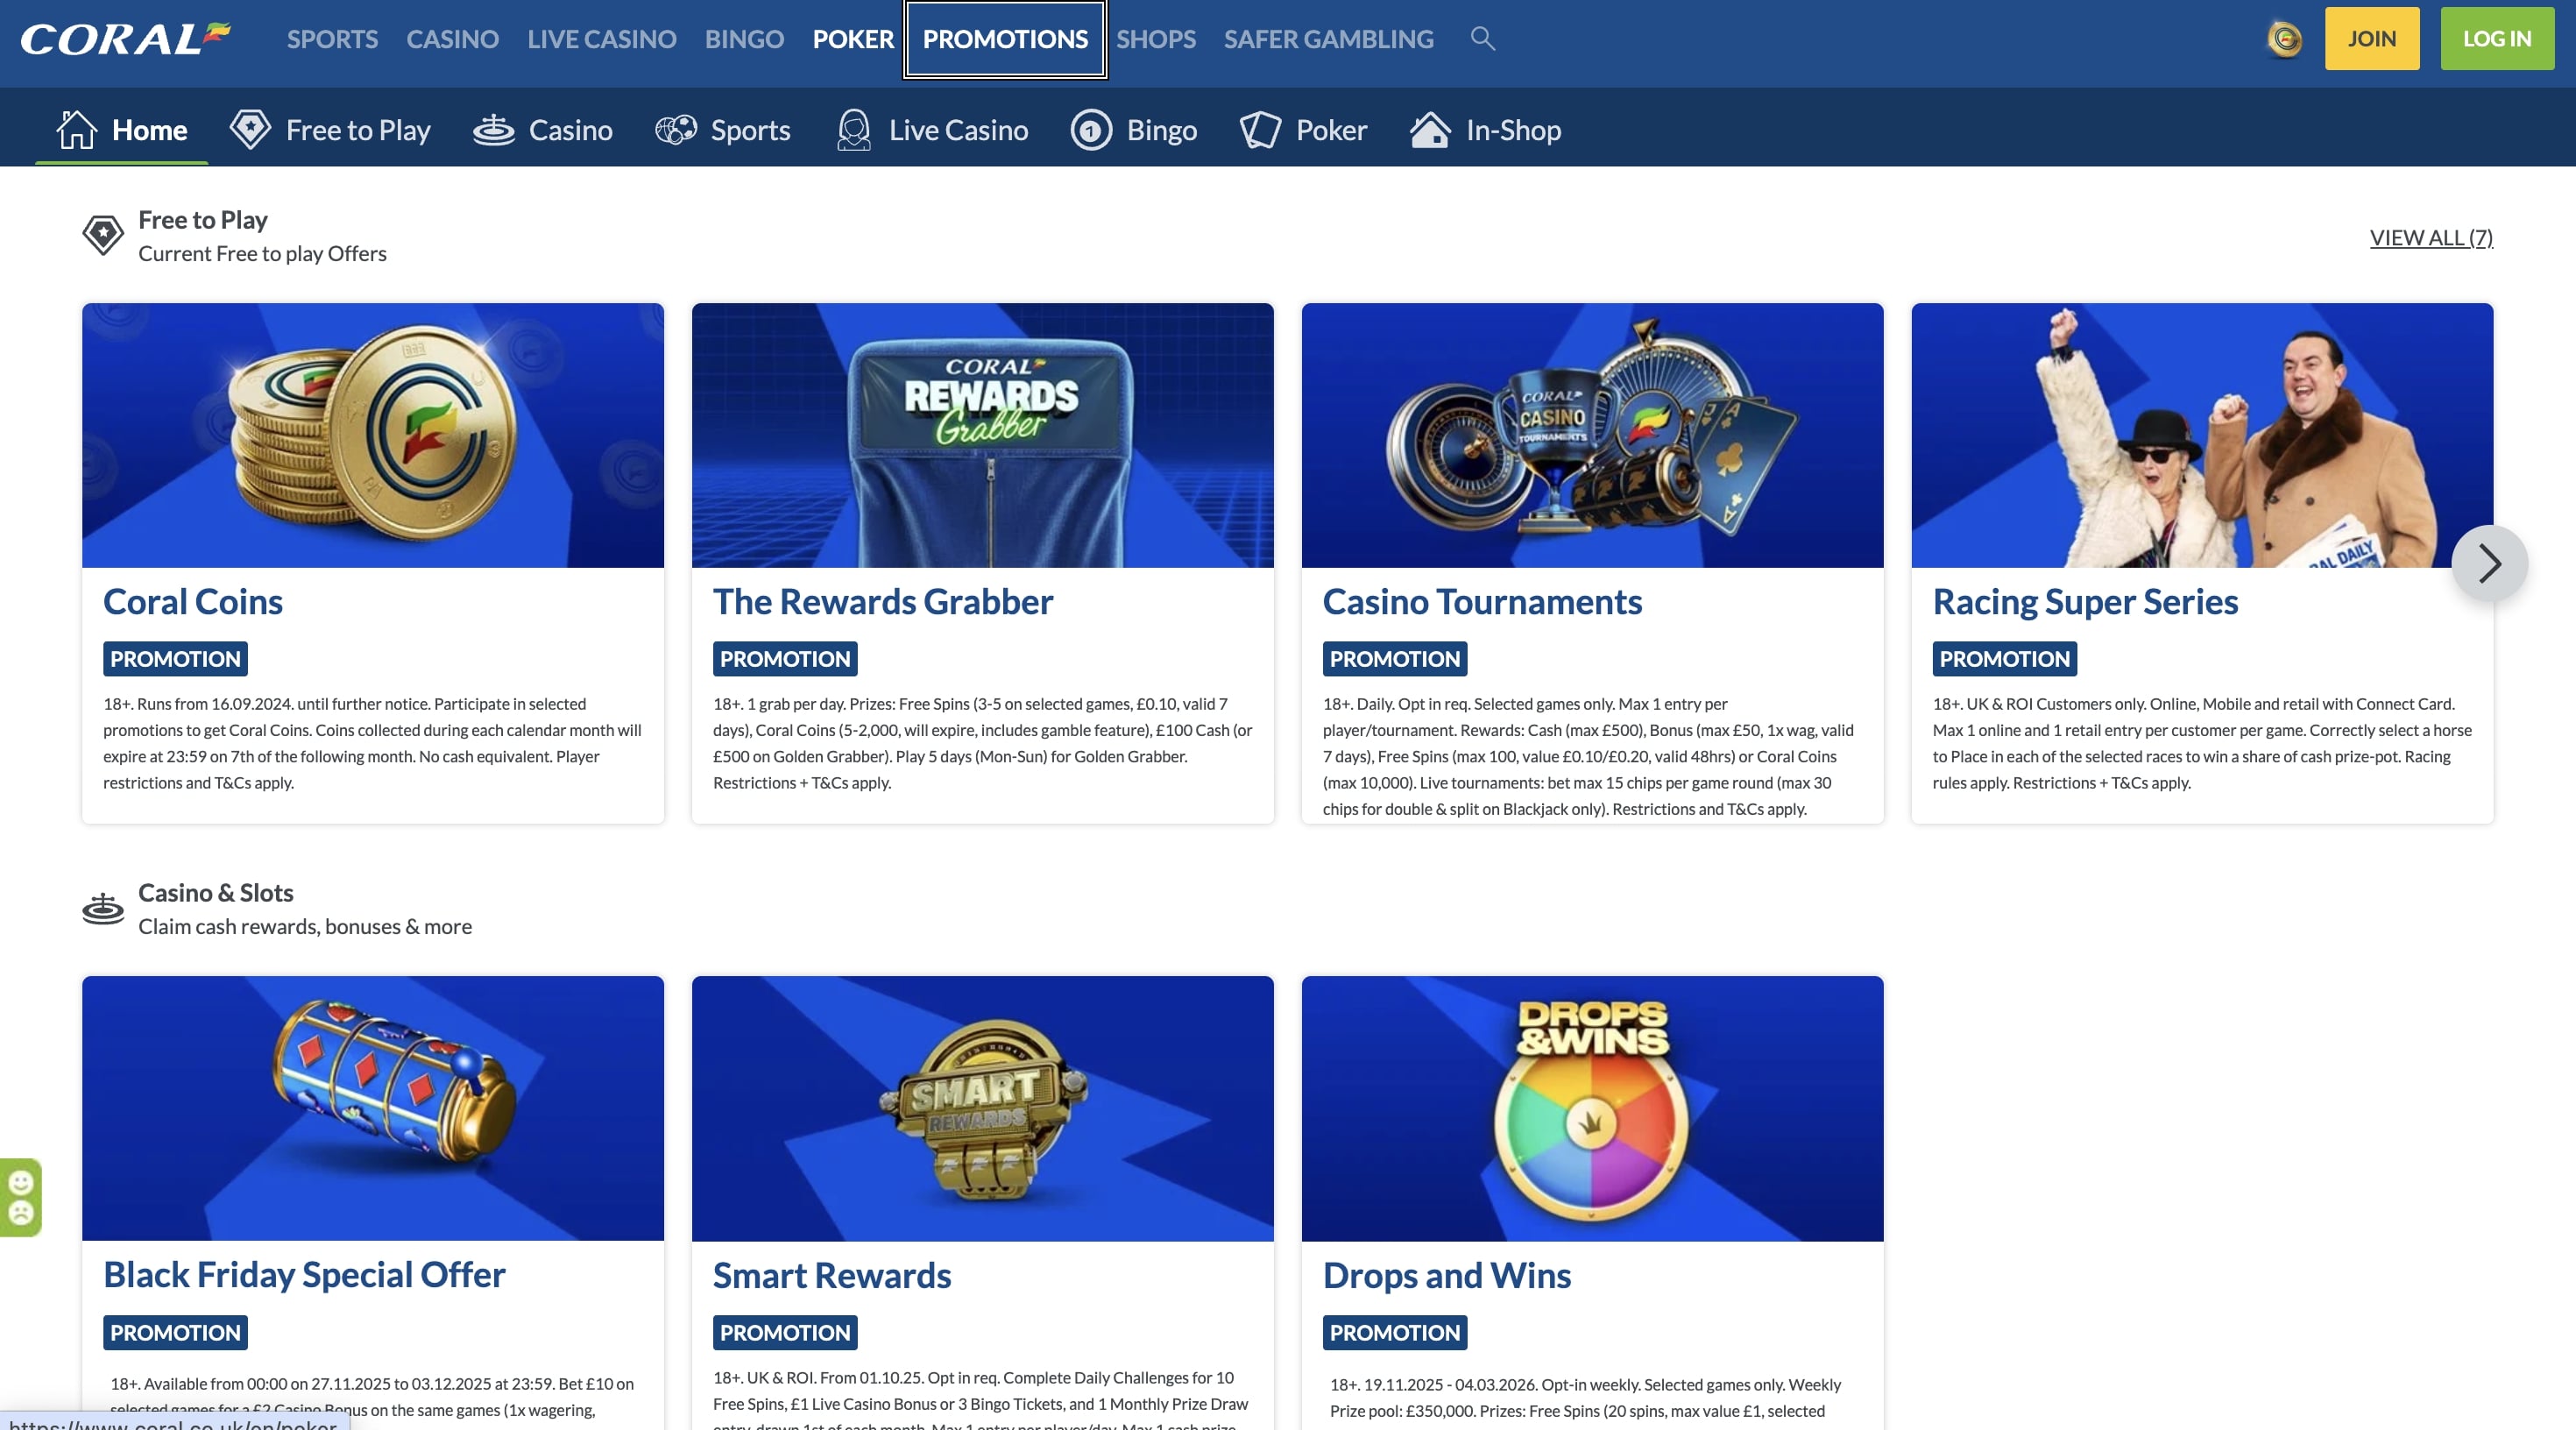Open the In-Shop house icon
The width and height of the screenshot is (2576, 1430).
[x=1428, y=128]
